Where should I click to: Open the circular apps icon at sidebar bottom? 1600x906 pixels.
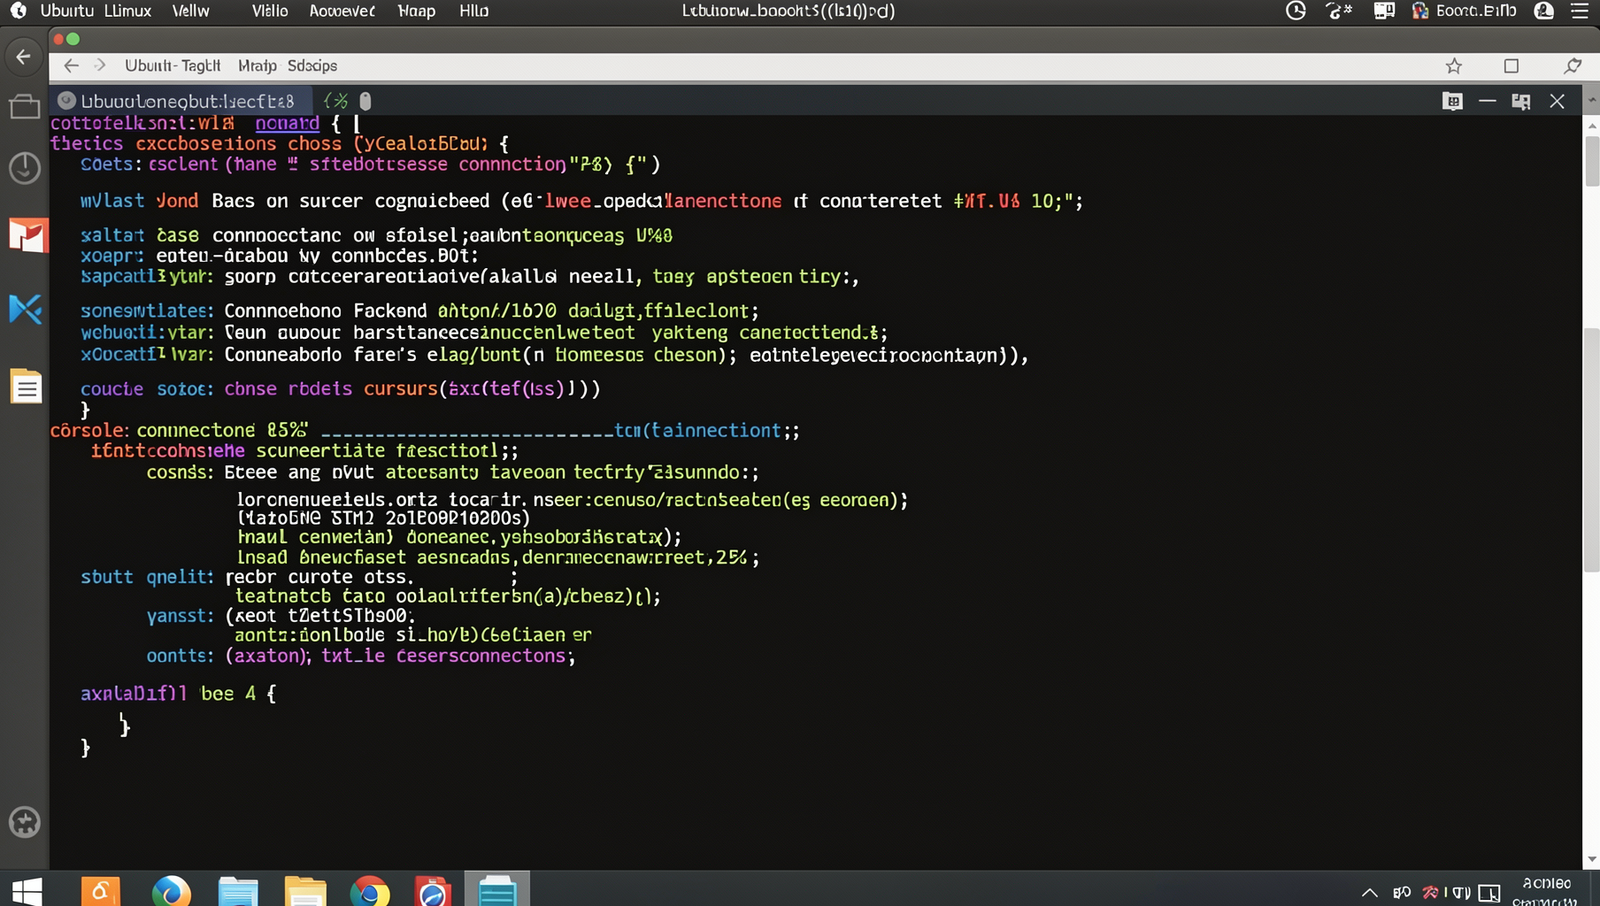point(24,822)
